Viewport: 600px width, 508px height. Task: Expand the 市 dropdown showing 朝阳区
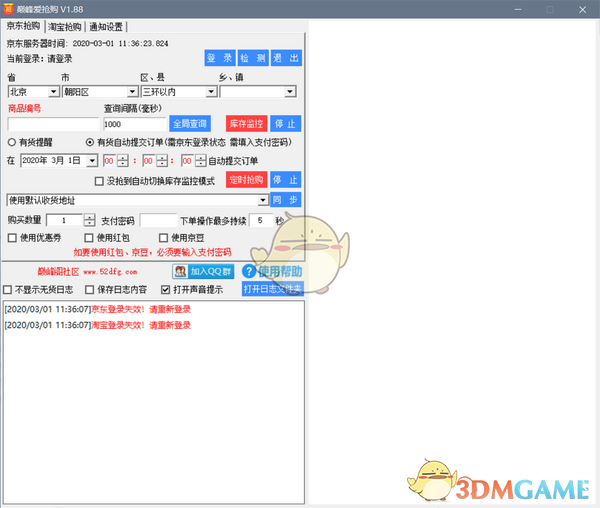pos(132,92)
